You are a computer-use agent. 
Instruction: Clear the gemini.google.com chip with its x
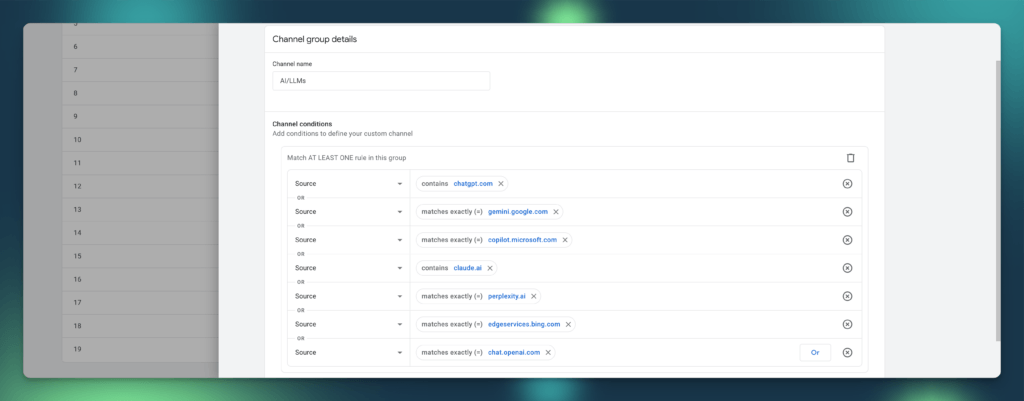pos(556,212)
